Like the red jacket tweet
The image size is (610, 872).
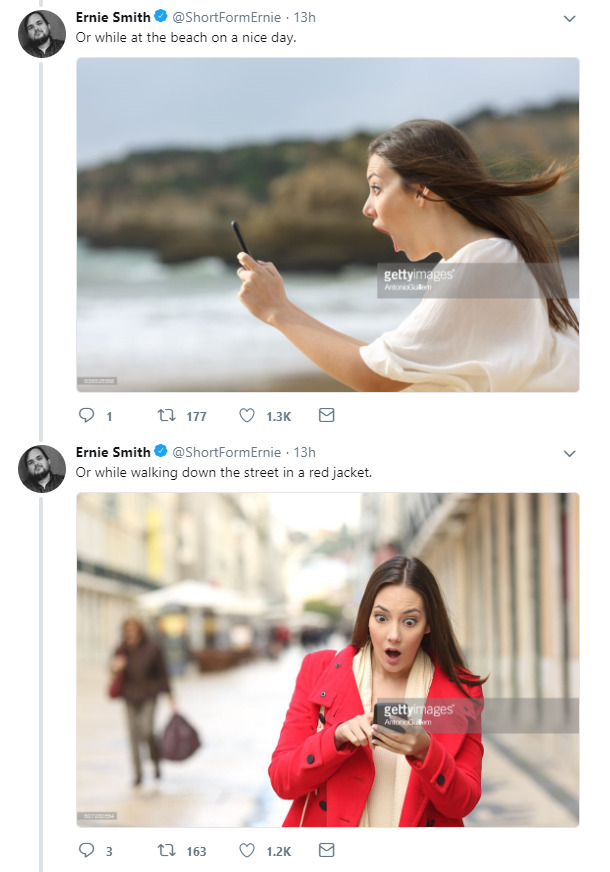247,851
